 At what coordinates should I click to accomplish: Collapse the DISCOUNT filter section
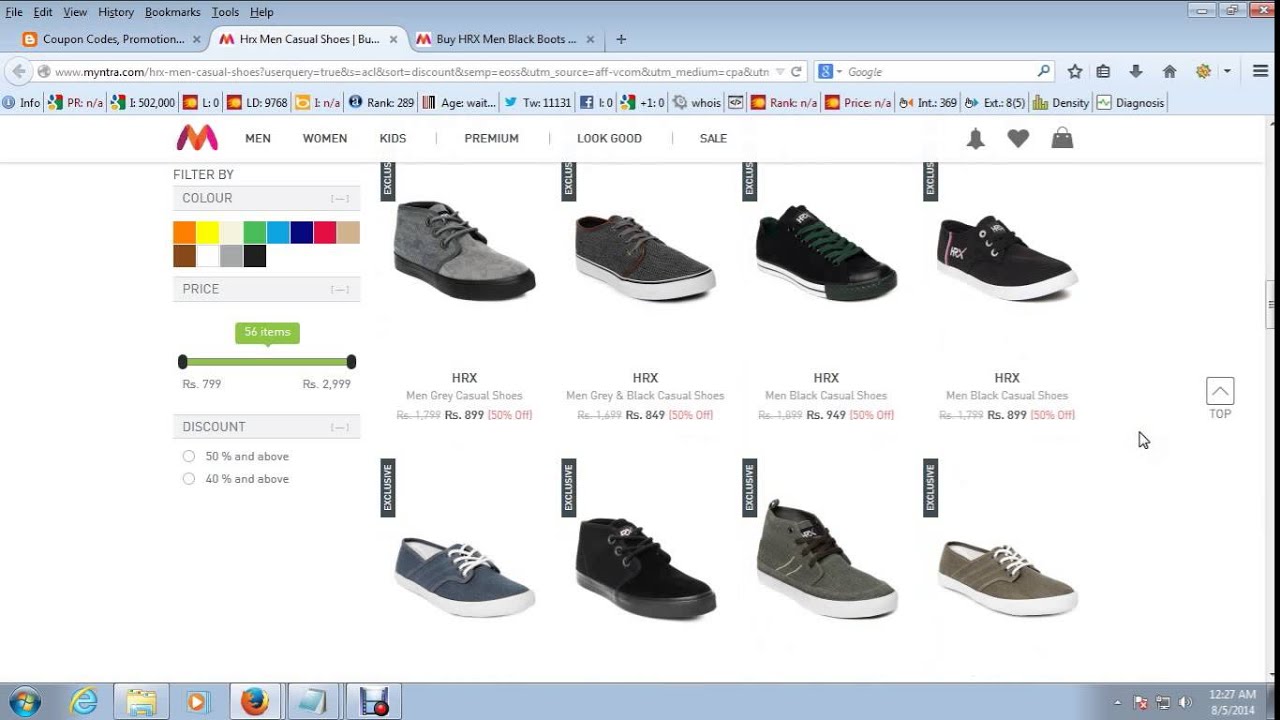point(340,427)
